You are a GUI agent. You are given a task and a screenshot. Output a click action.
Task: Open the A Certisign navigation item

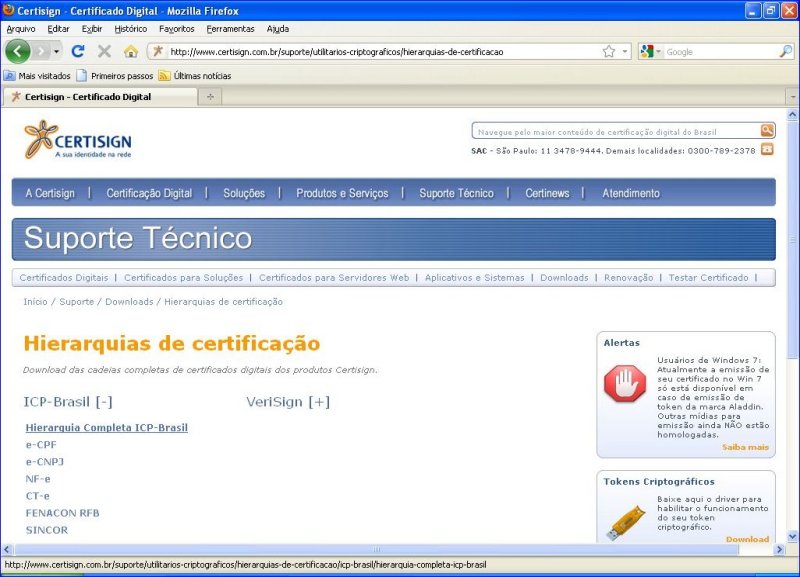click(50, 193)
